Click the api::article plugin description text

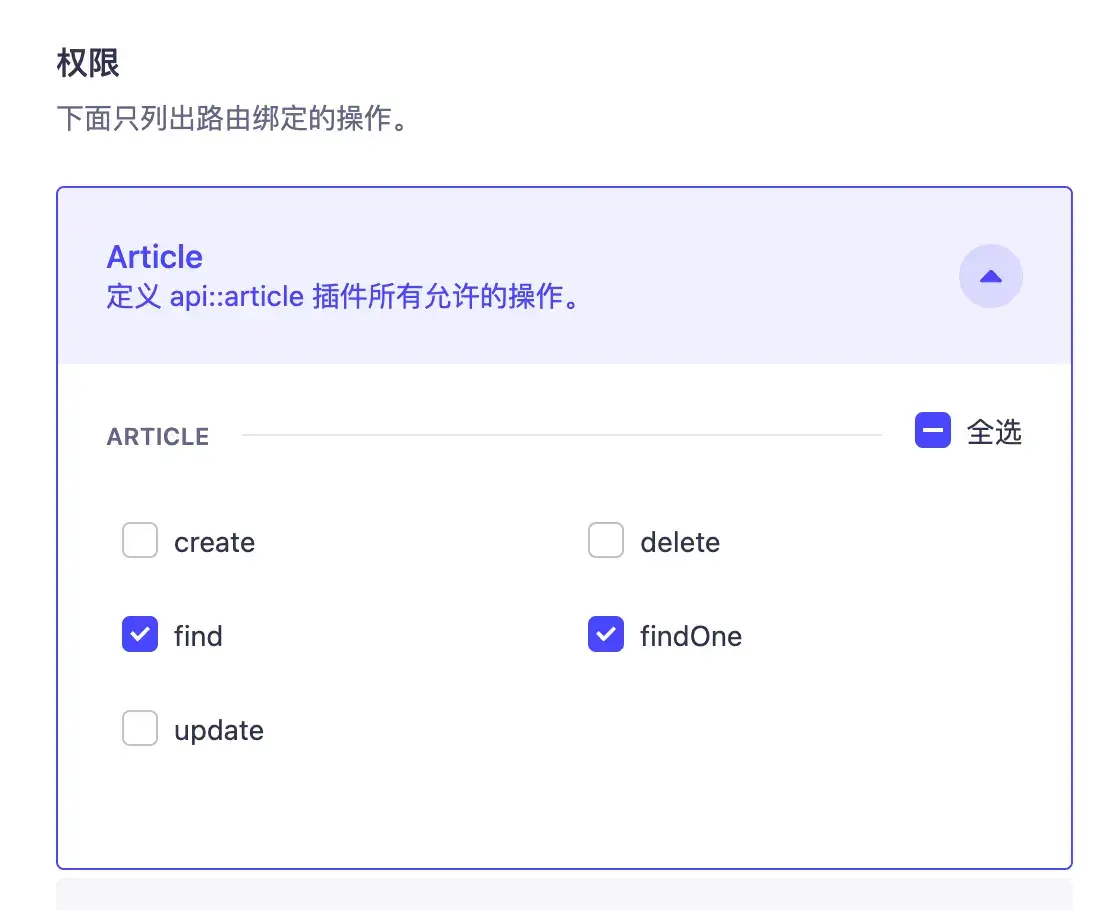point(343,297)
